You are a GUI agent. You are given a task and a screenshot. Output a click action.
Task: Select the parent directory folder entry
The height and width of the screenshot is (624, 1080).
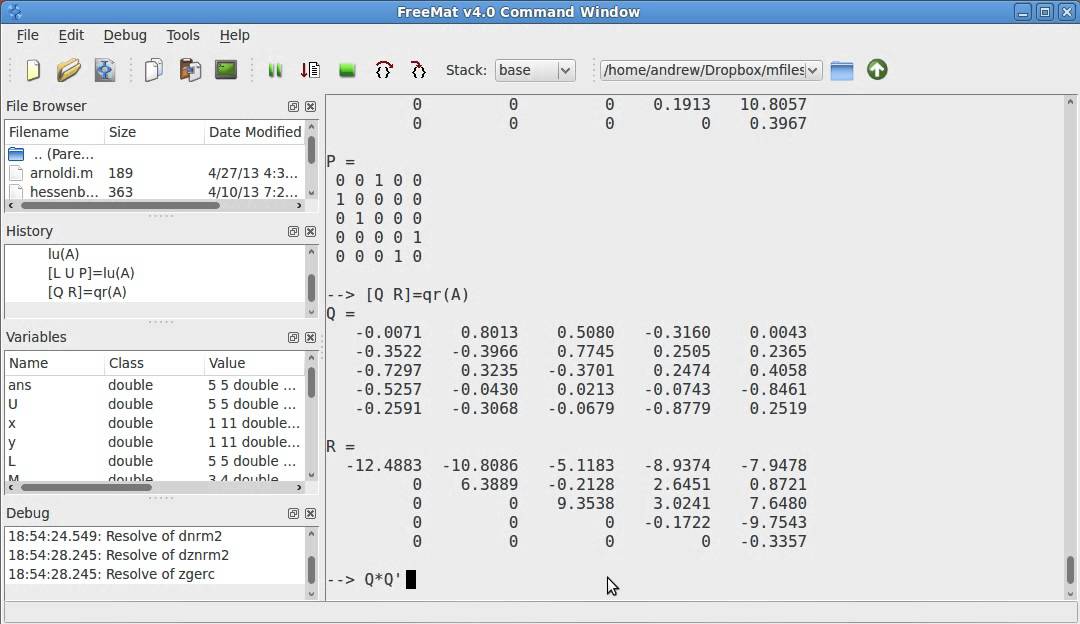point(155,154)
